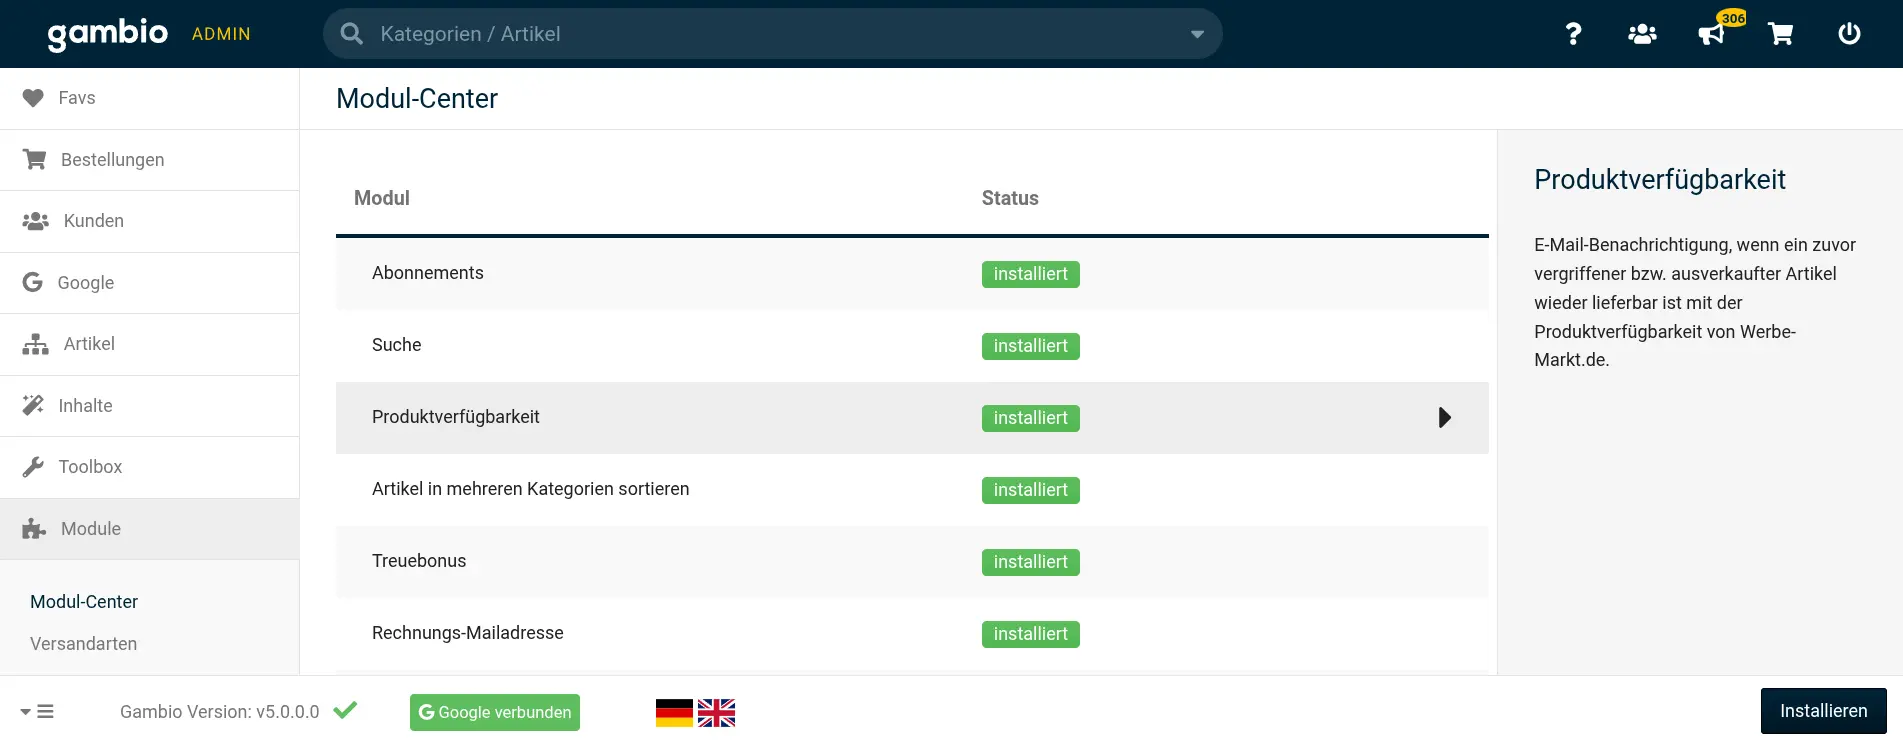Open the Artikel sidebar menu
Screen dimensions: 1903x743
89,344
